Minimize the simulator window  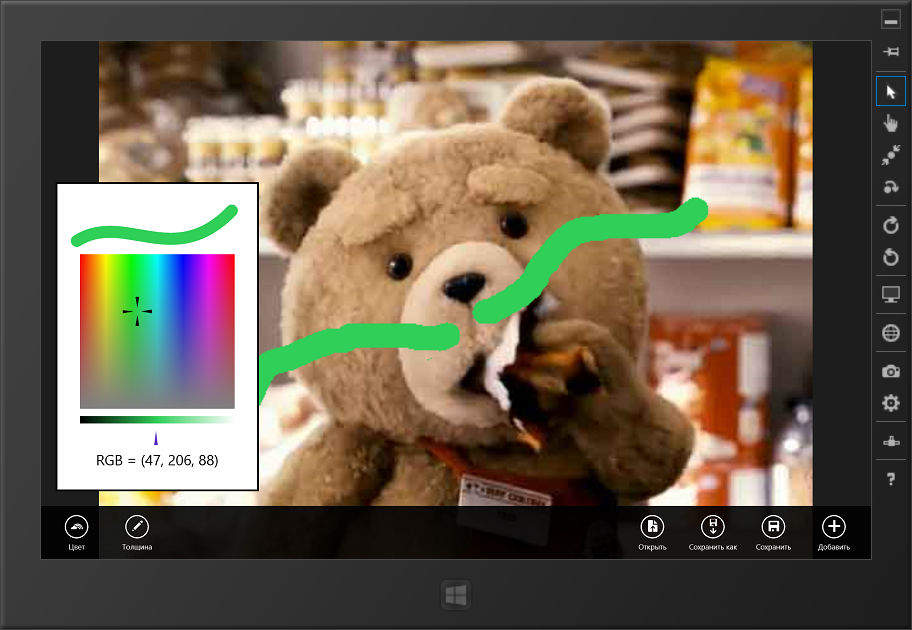(x=890, y=20)
